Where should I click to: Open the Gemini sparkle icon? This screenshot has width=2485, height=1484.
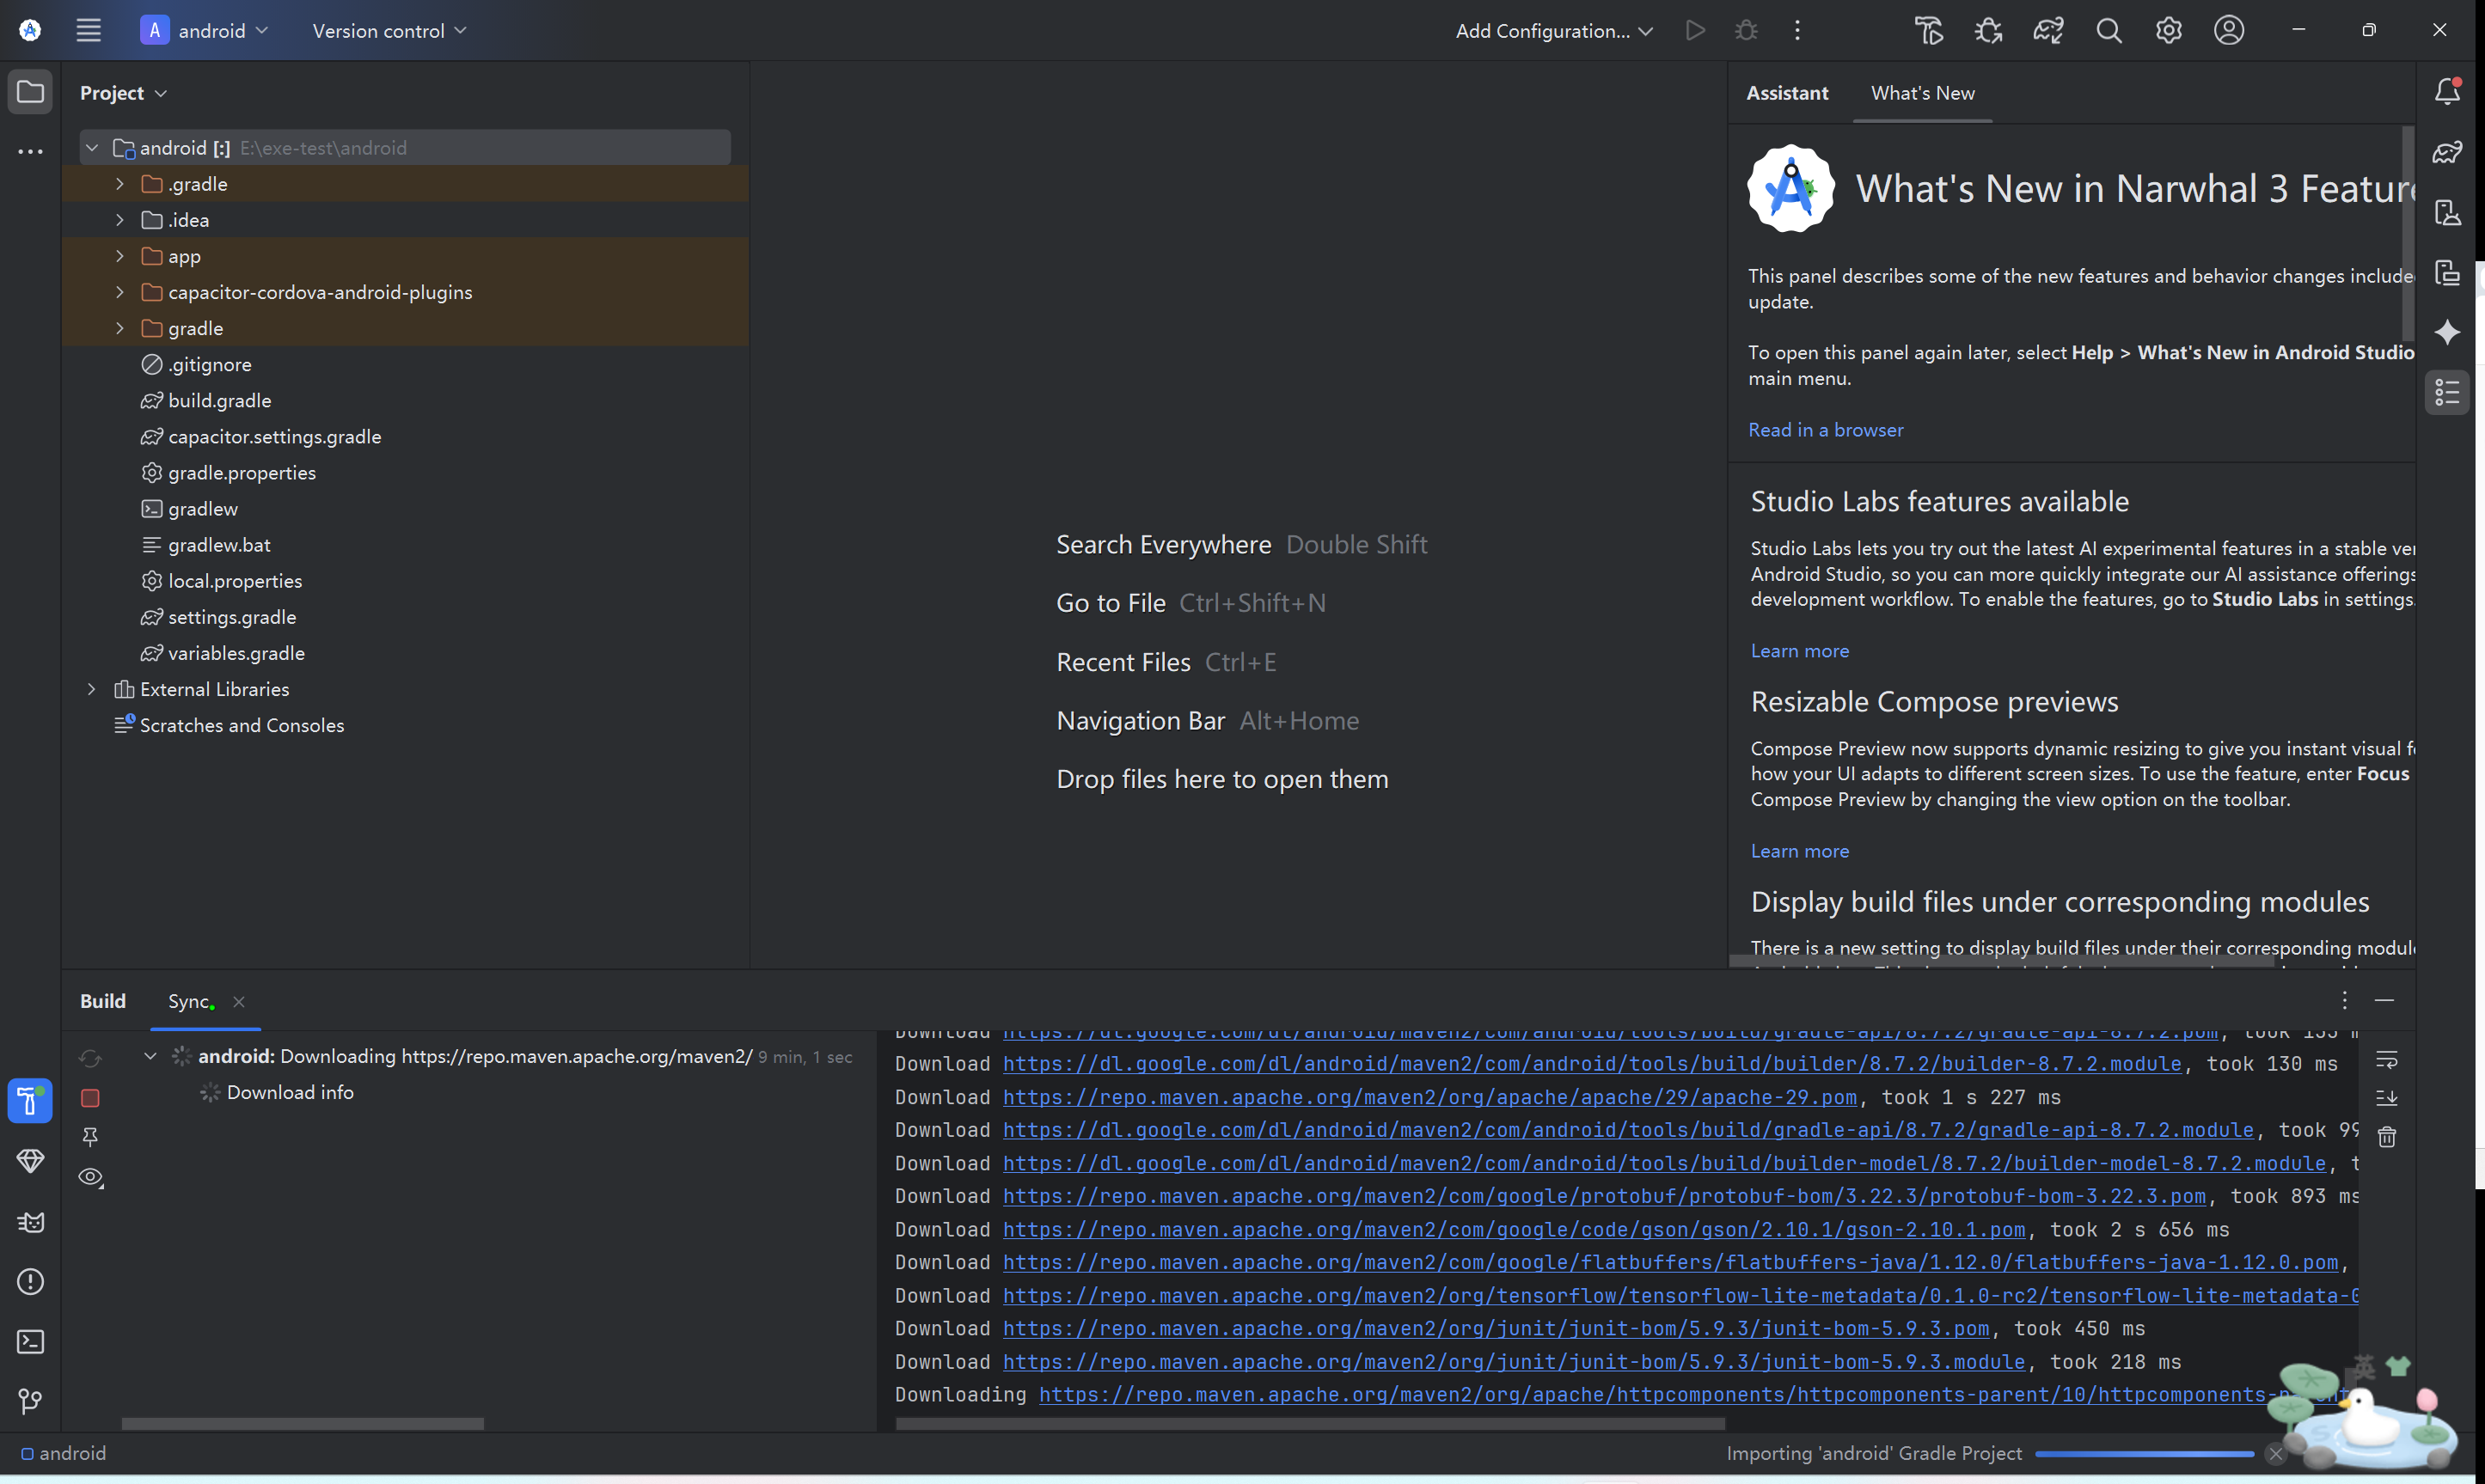click(x=2447, y=332)
